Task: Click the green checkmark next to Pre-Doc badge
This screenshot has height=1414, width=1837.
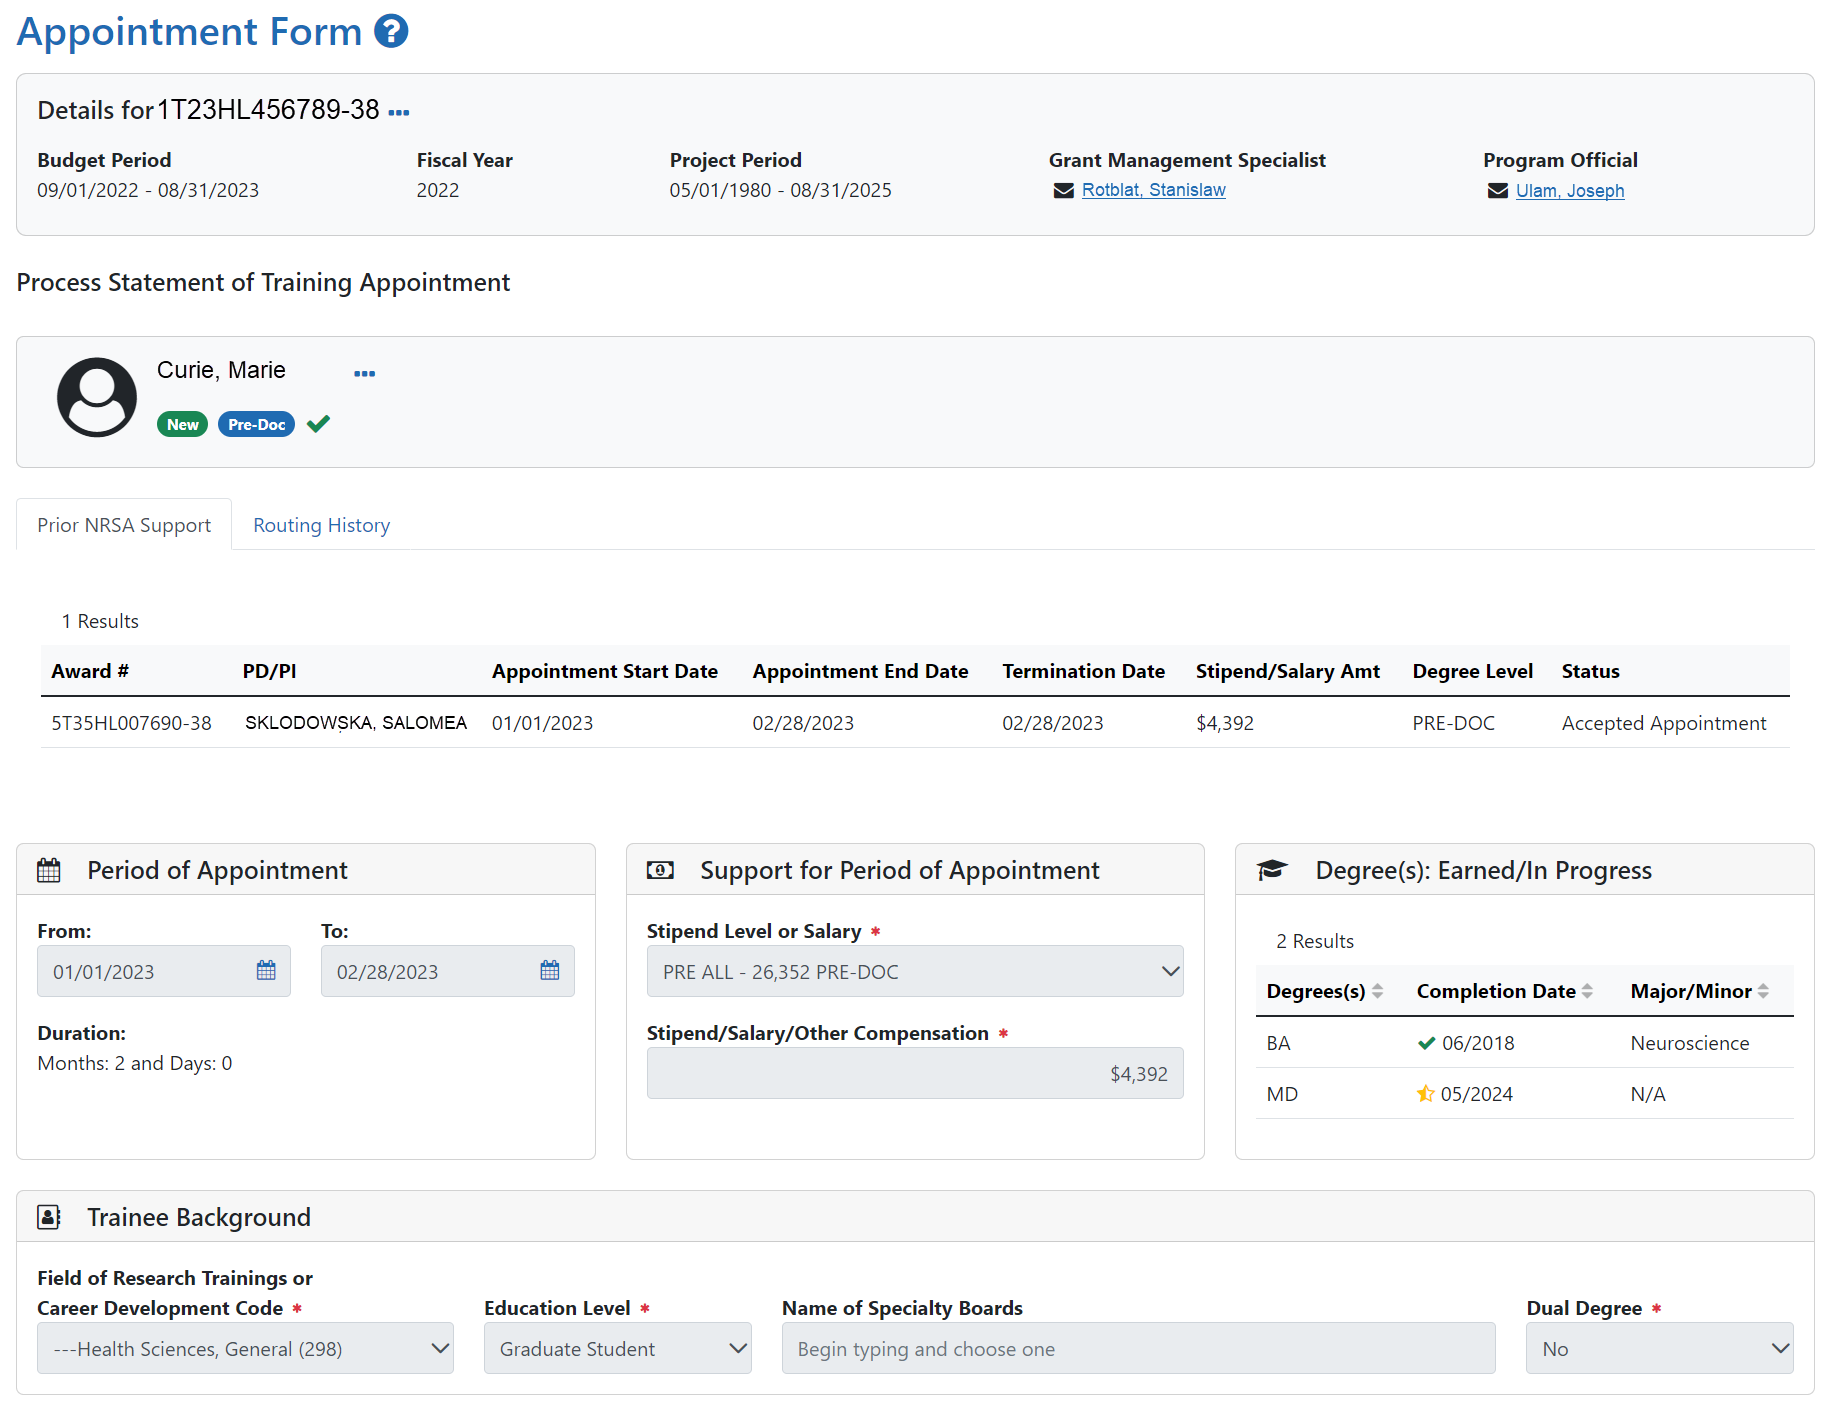Action: pyautogui.click(x=318, y=424)
